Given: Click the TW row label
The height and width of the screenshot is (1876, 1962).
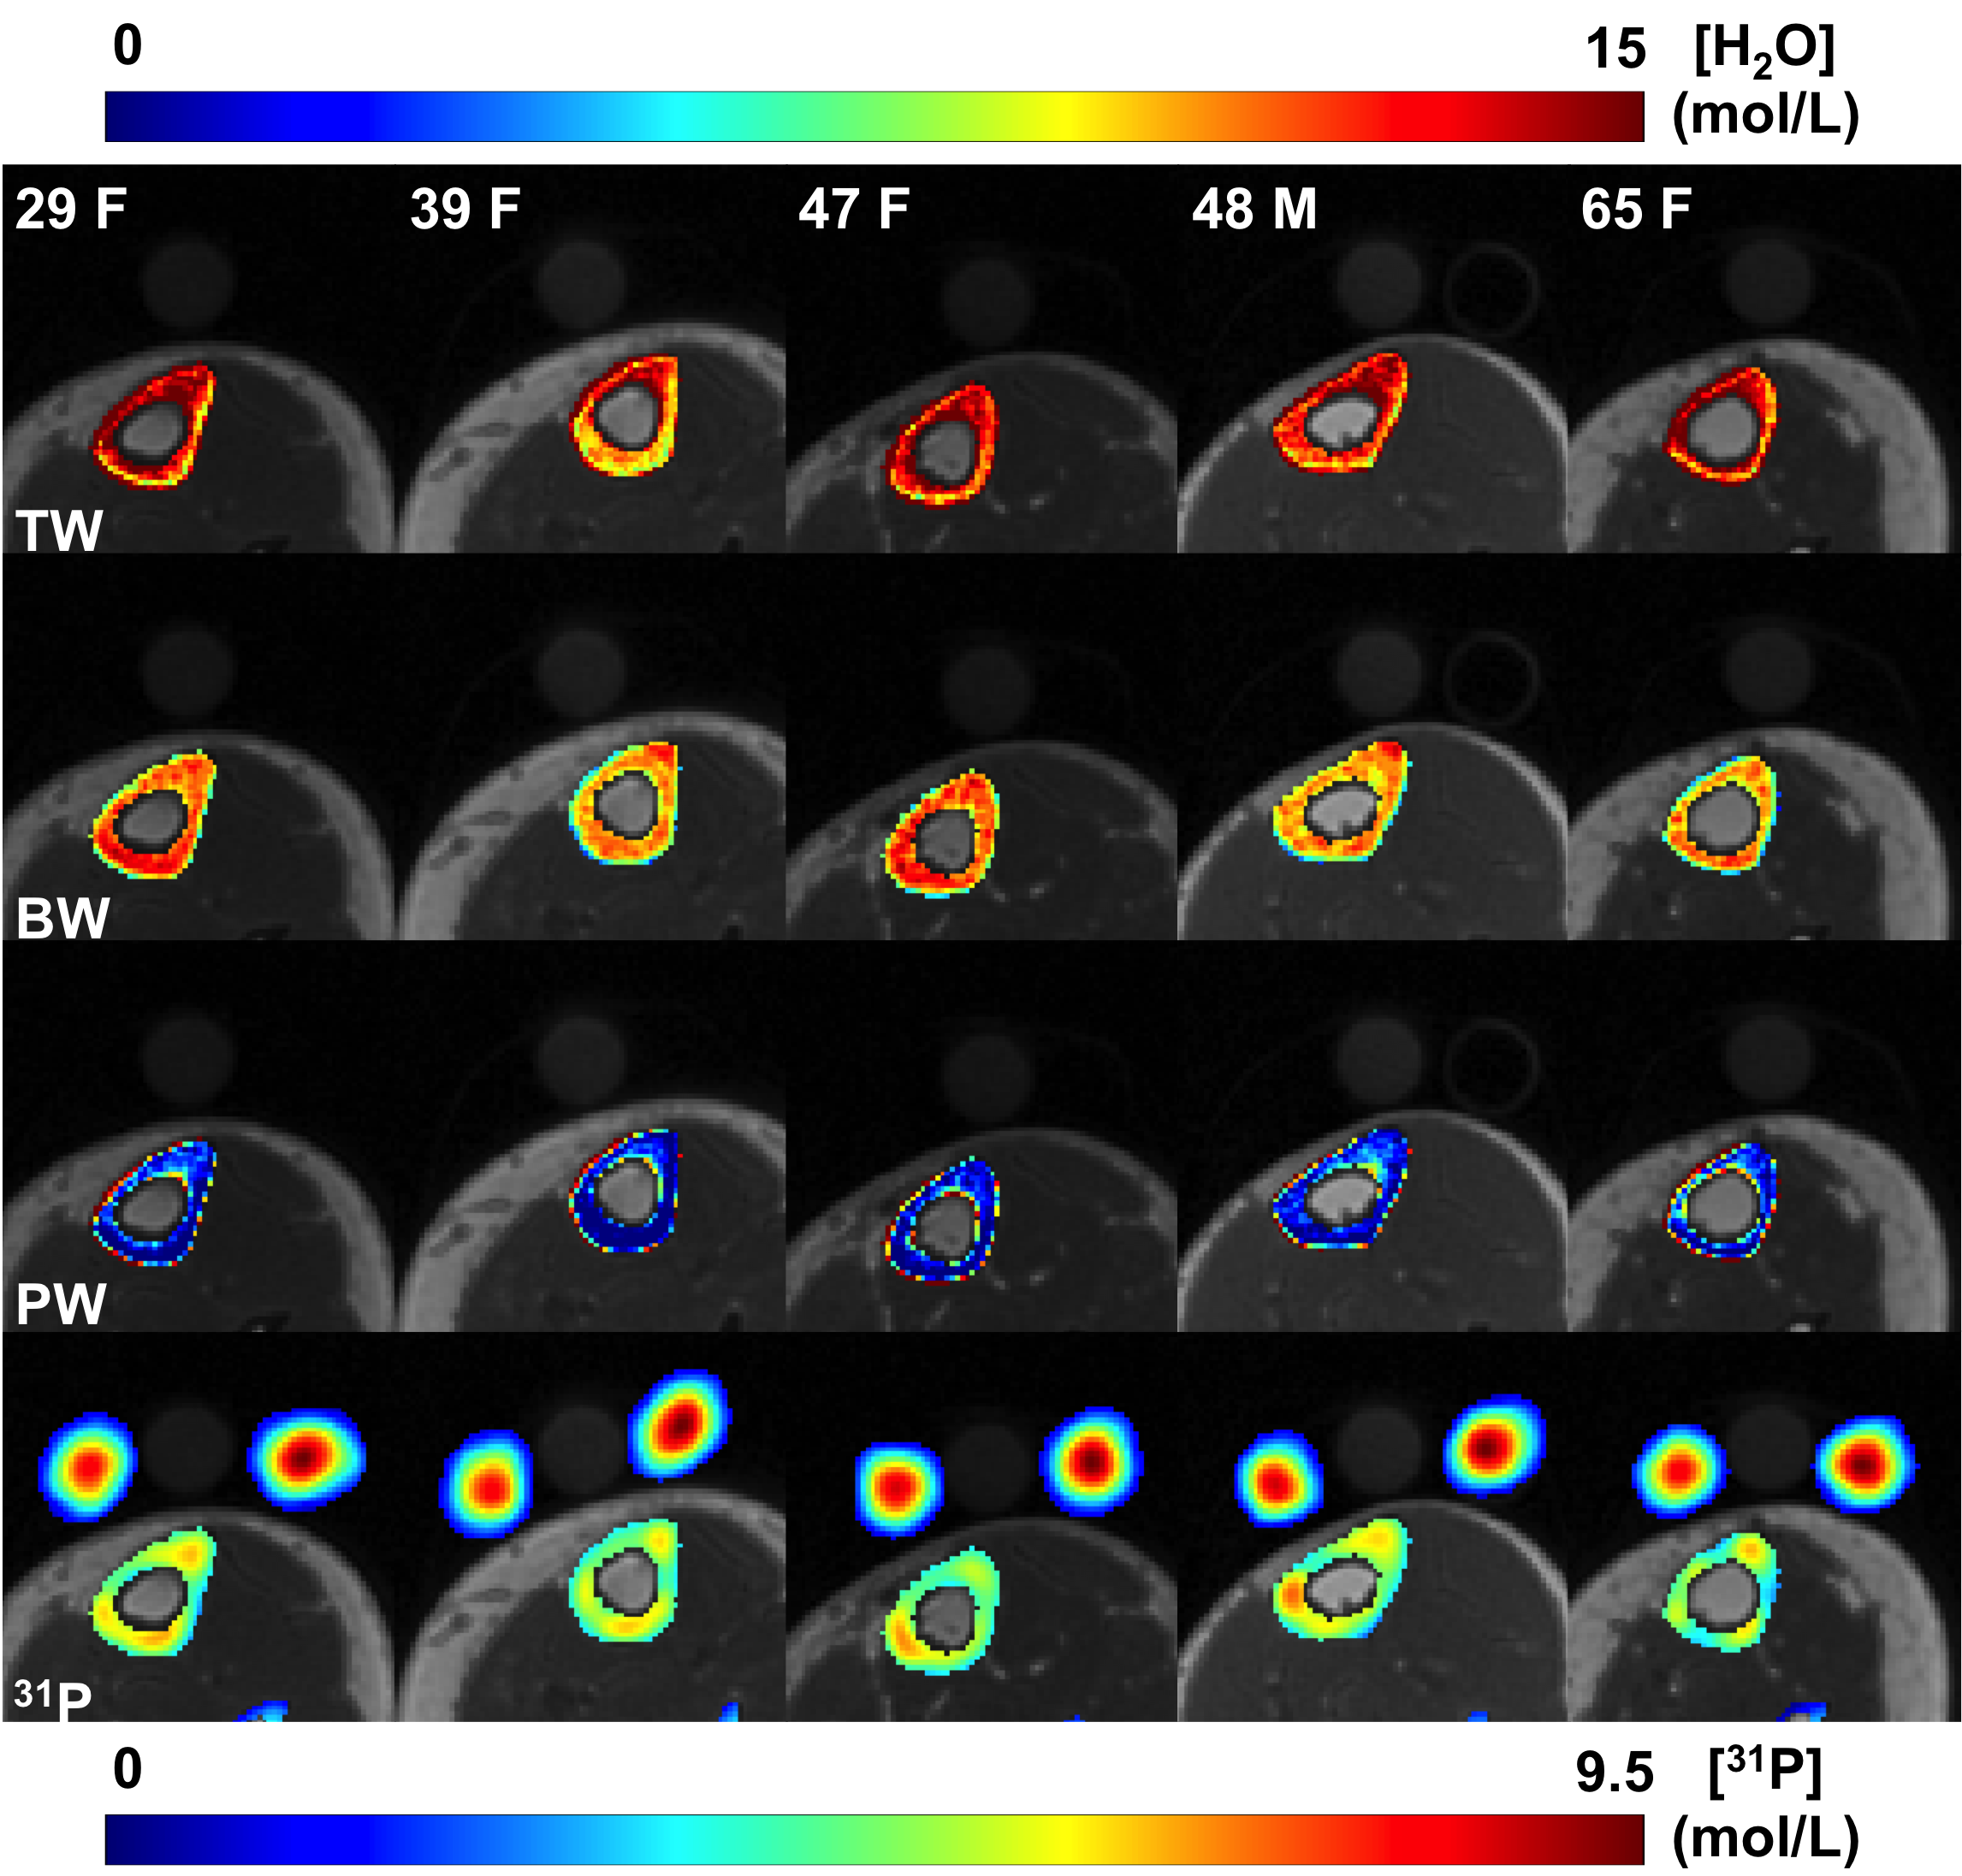Looking at the screenshot, I should click(x=59, y=530).
